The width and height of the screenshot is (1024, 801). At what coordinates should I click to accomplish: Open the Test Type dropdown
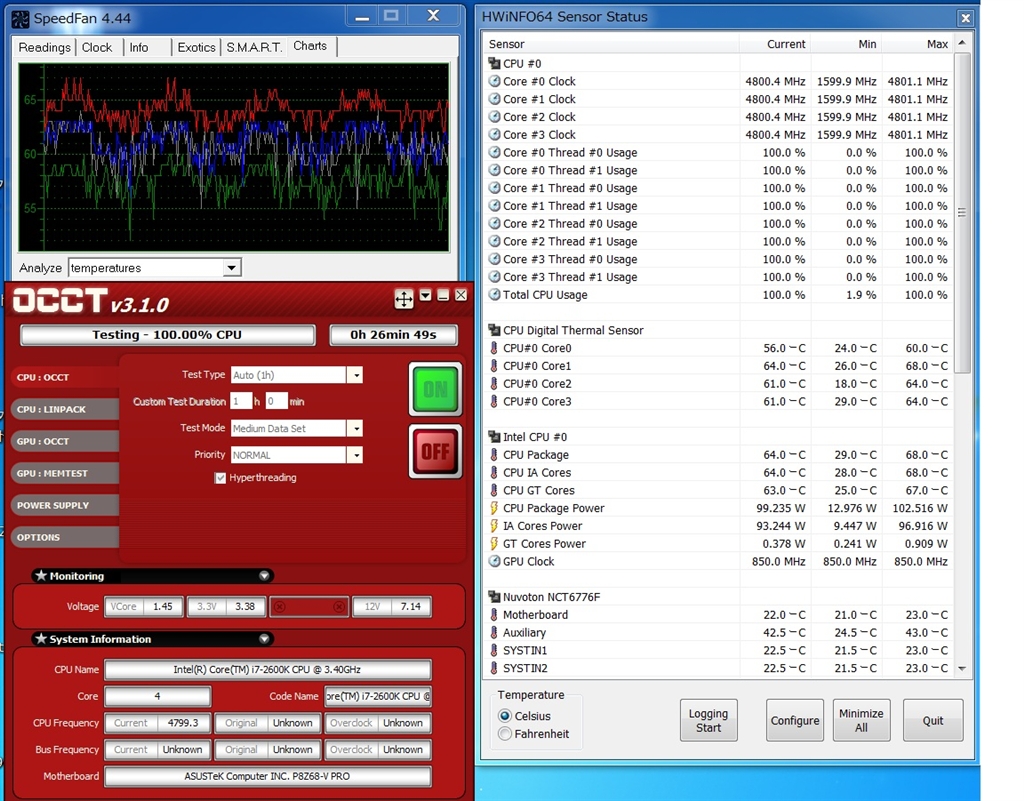click(354, 375)
